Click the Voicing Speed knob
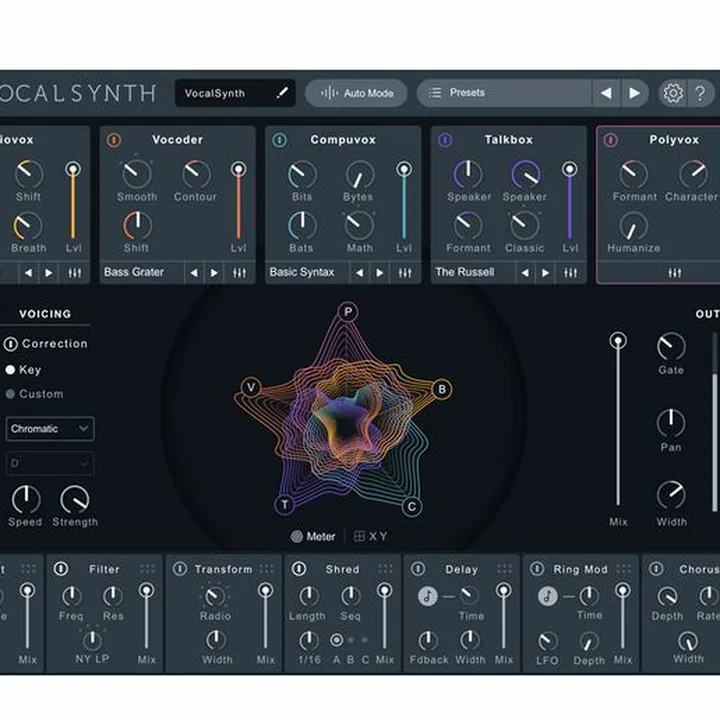Viewport: 720px width, 720px height. click(26, 500)
